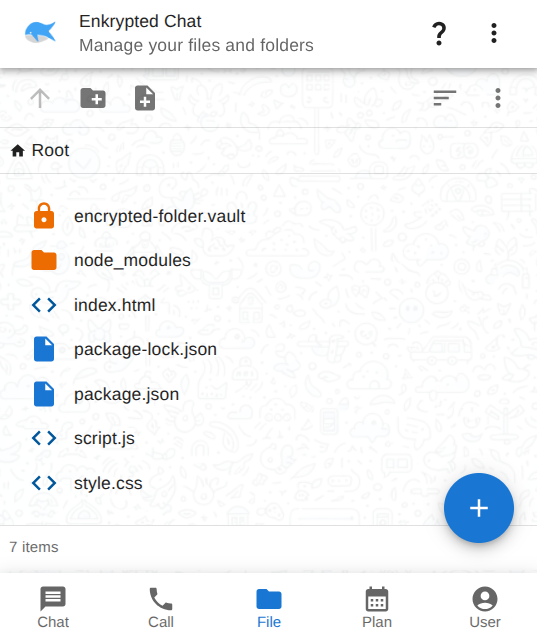Open the Plan tab
The width and height of the screenshot is (537, 643).
[x=377, y=608]
